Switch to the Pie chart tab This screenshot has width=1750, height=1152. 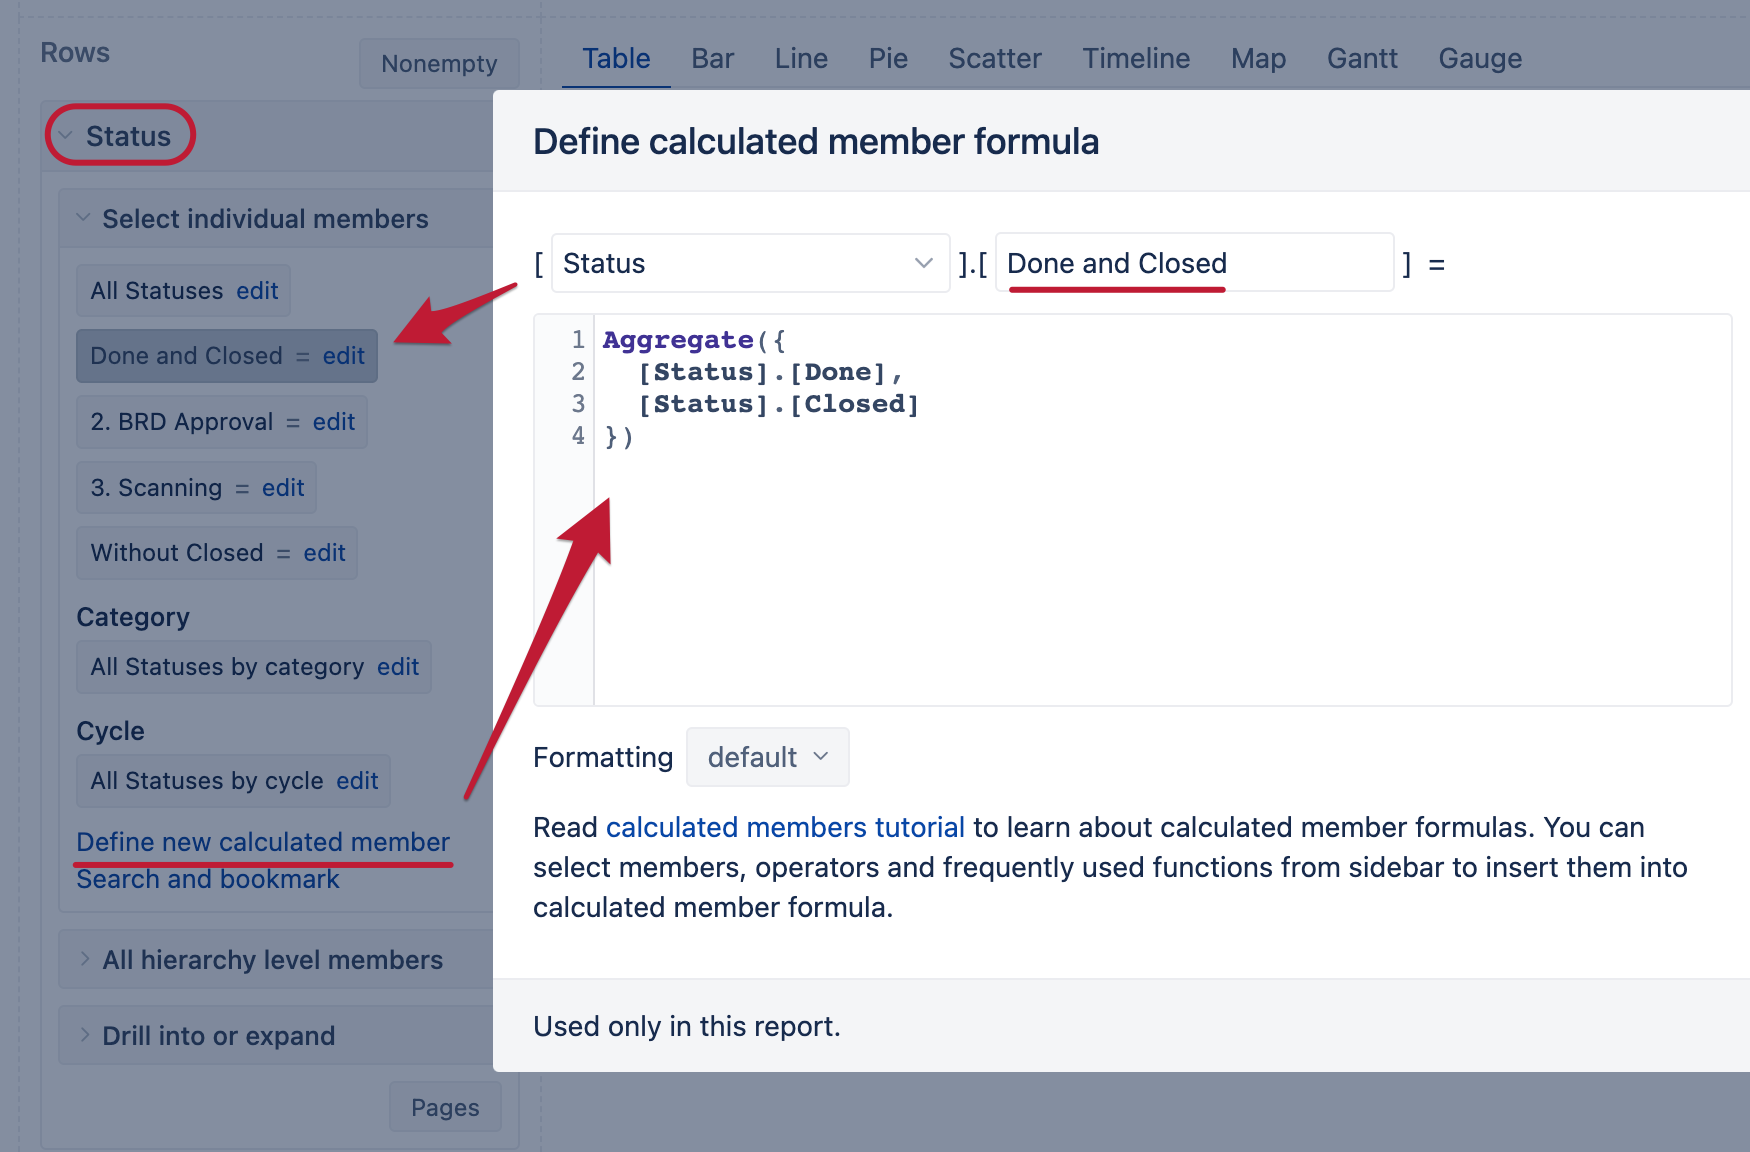pos(888,59)
